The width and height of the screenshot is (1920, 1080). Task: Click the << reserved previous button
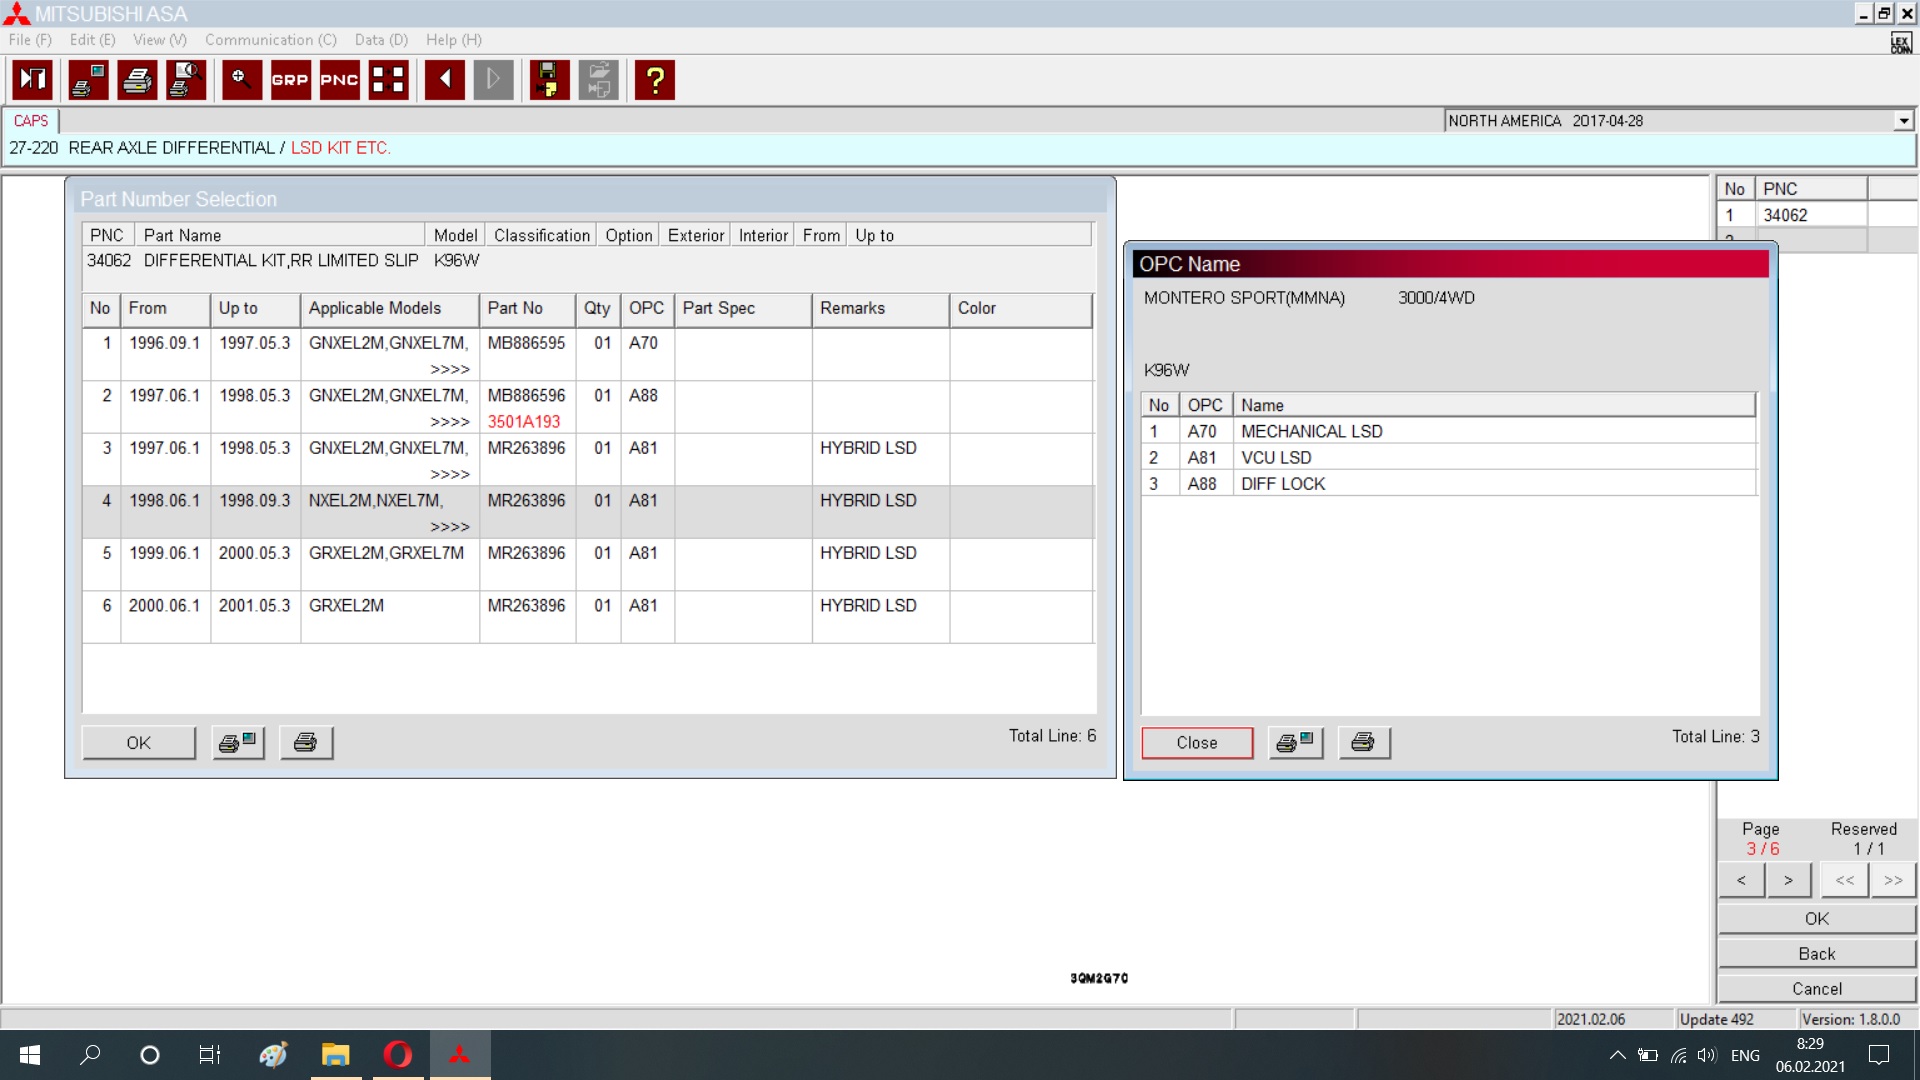(x=1844, y=880)
